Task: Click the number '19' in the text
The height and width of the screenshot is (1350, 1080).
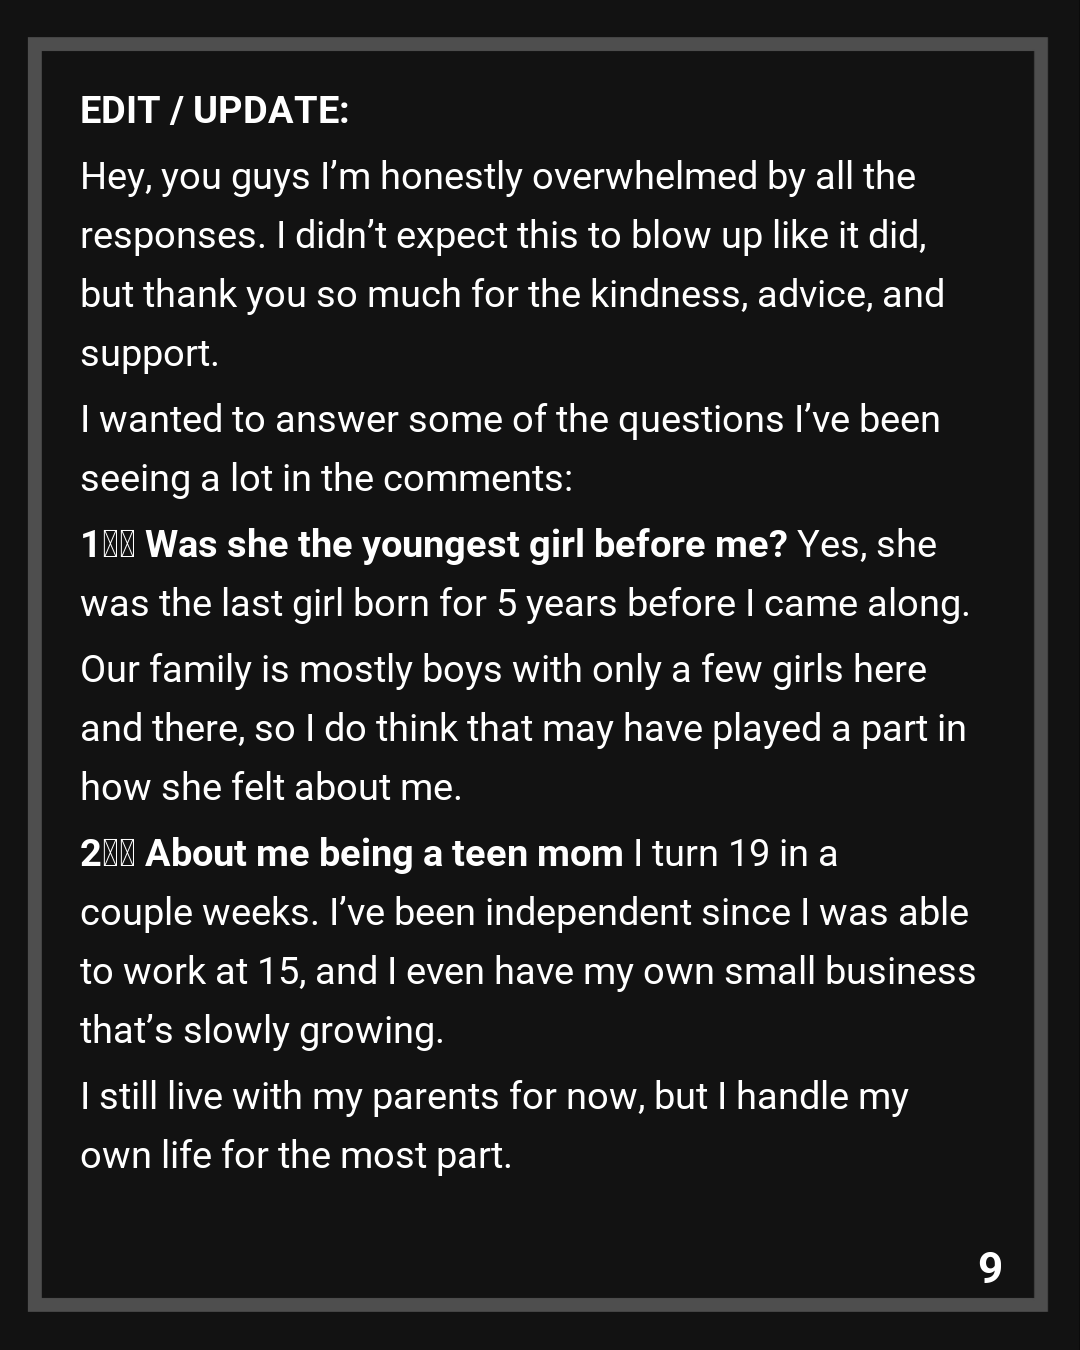Action: click(x=749, y=854)
